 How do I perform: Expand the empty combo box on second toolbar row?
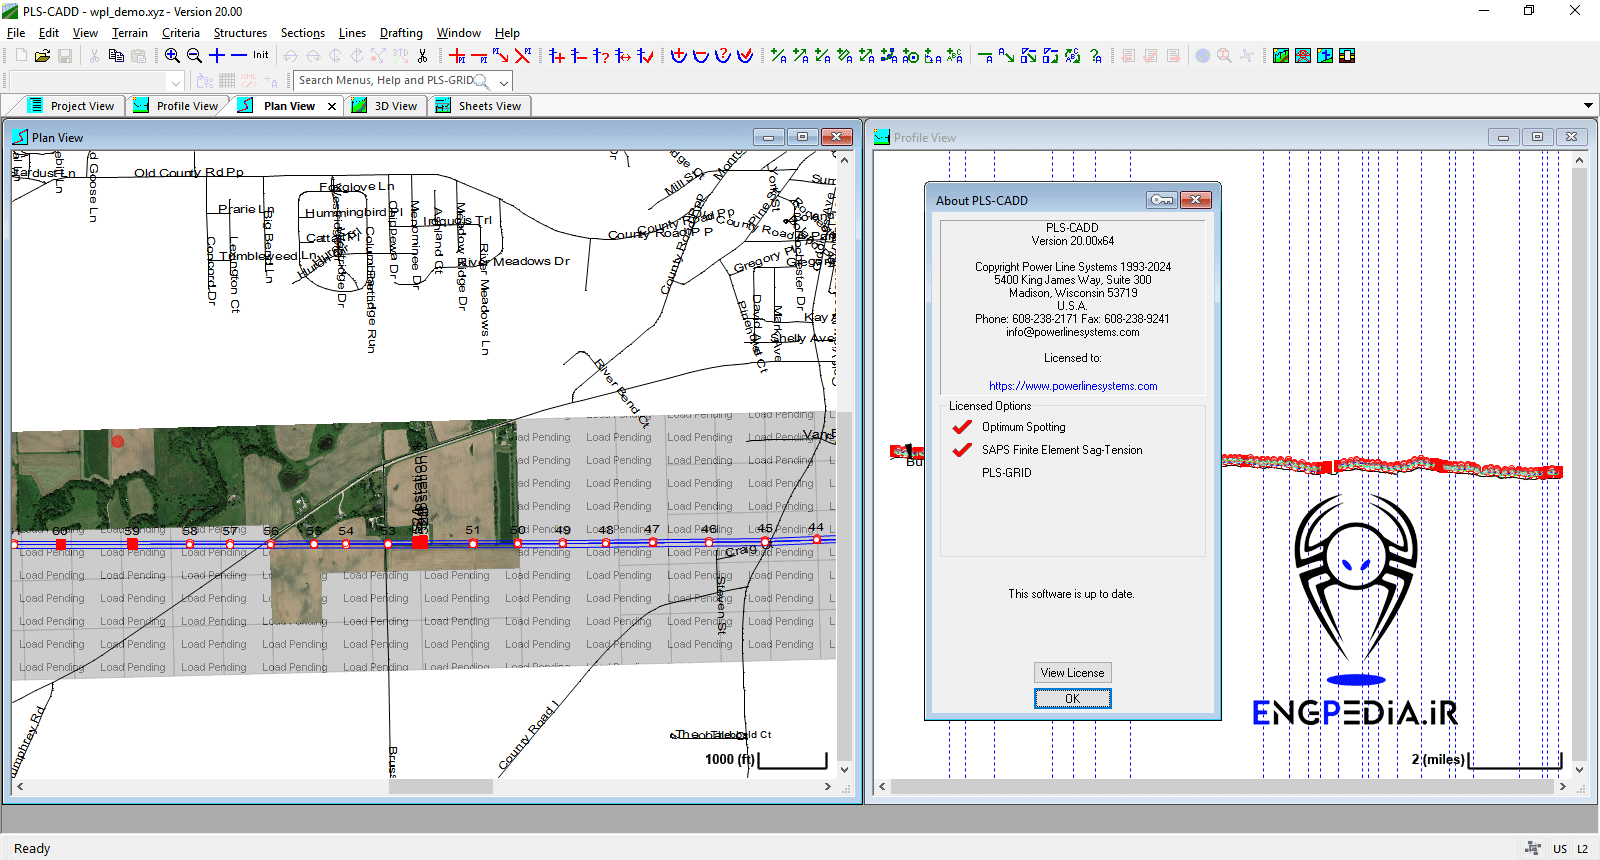click(176, 81)
